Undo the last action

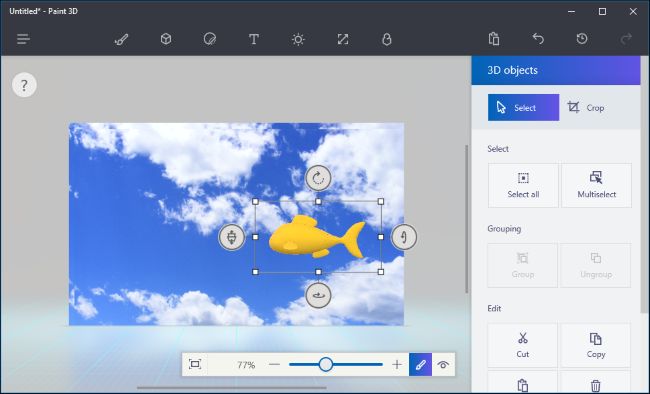pos(538,39)
